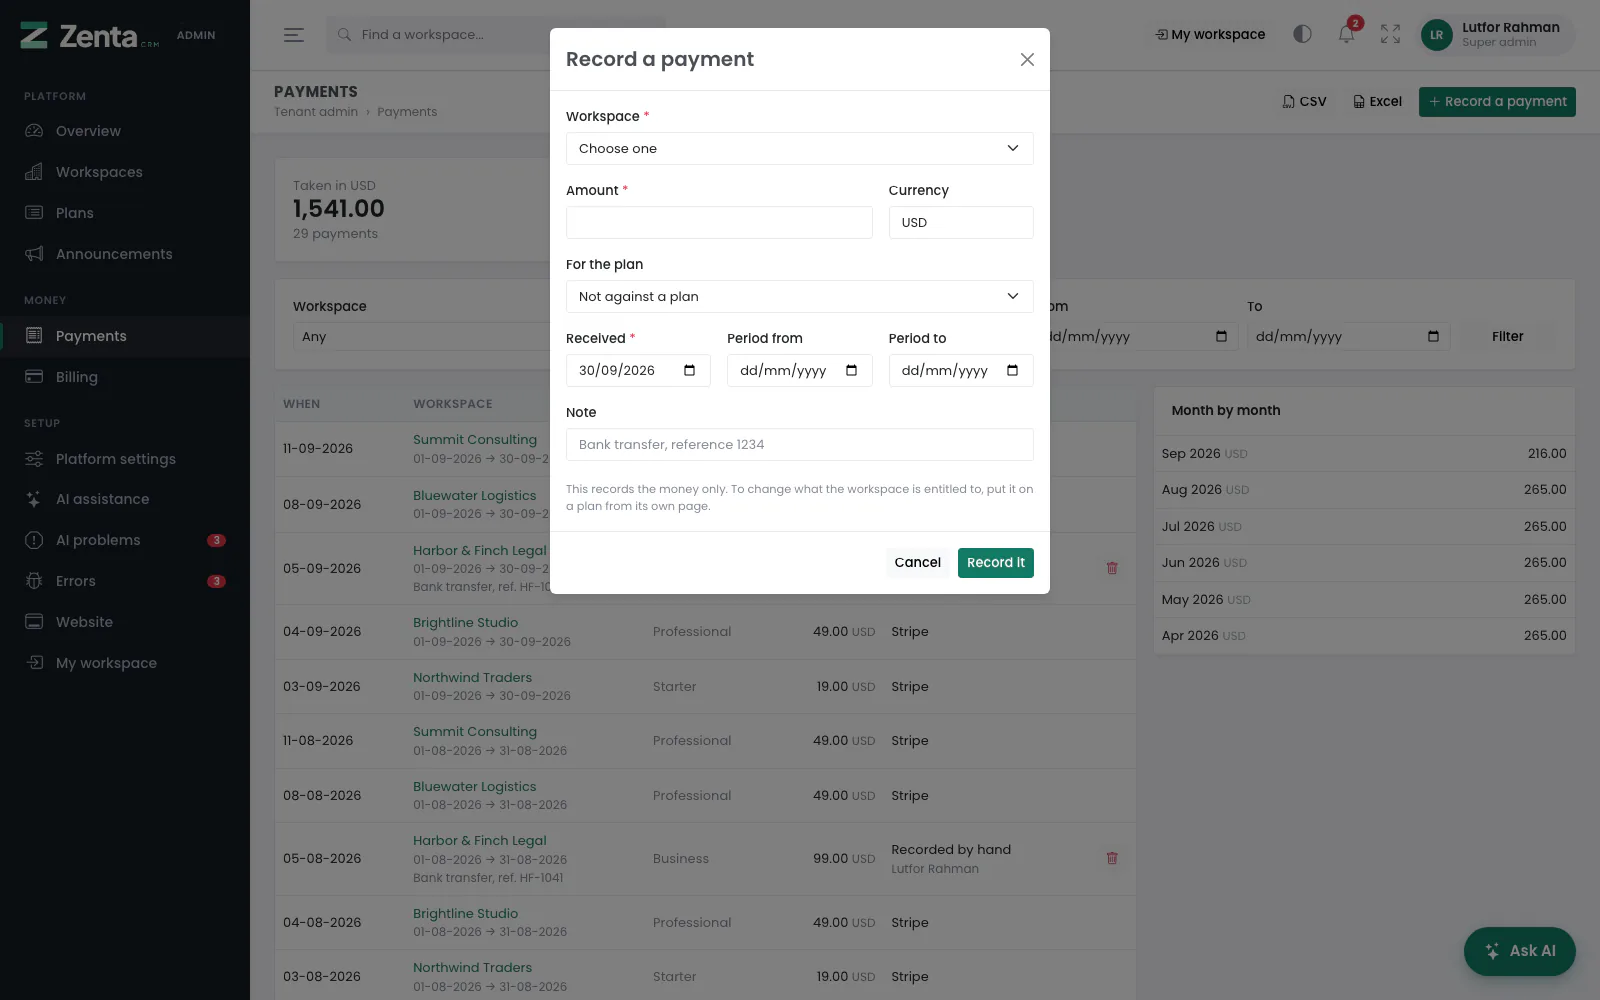1600x1000 pixels.
Task: Click Tenant admin breadcrumb
Action: point(316,112)
